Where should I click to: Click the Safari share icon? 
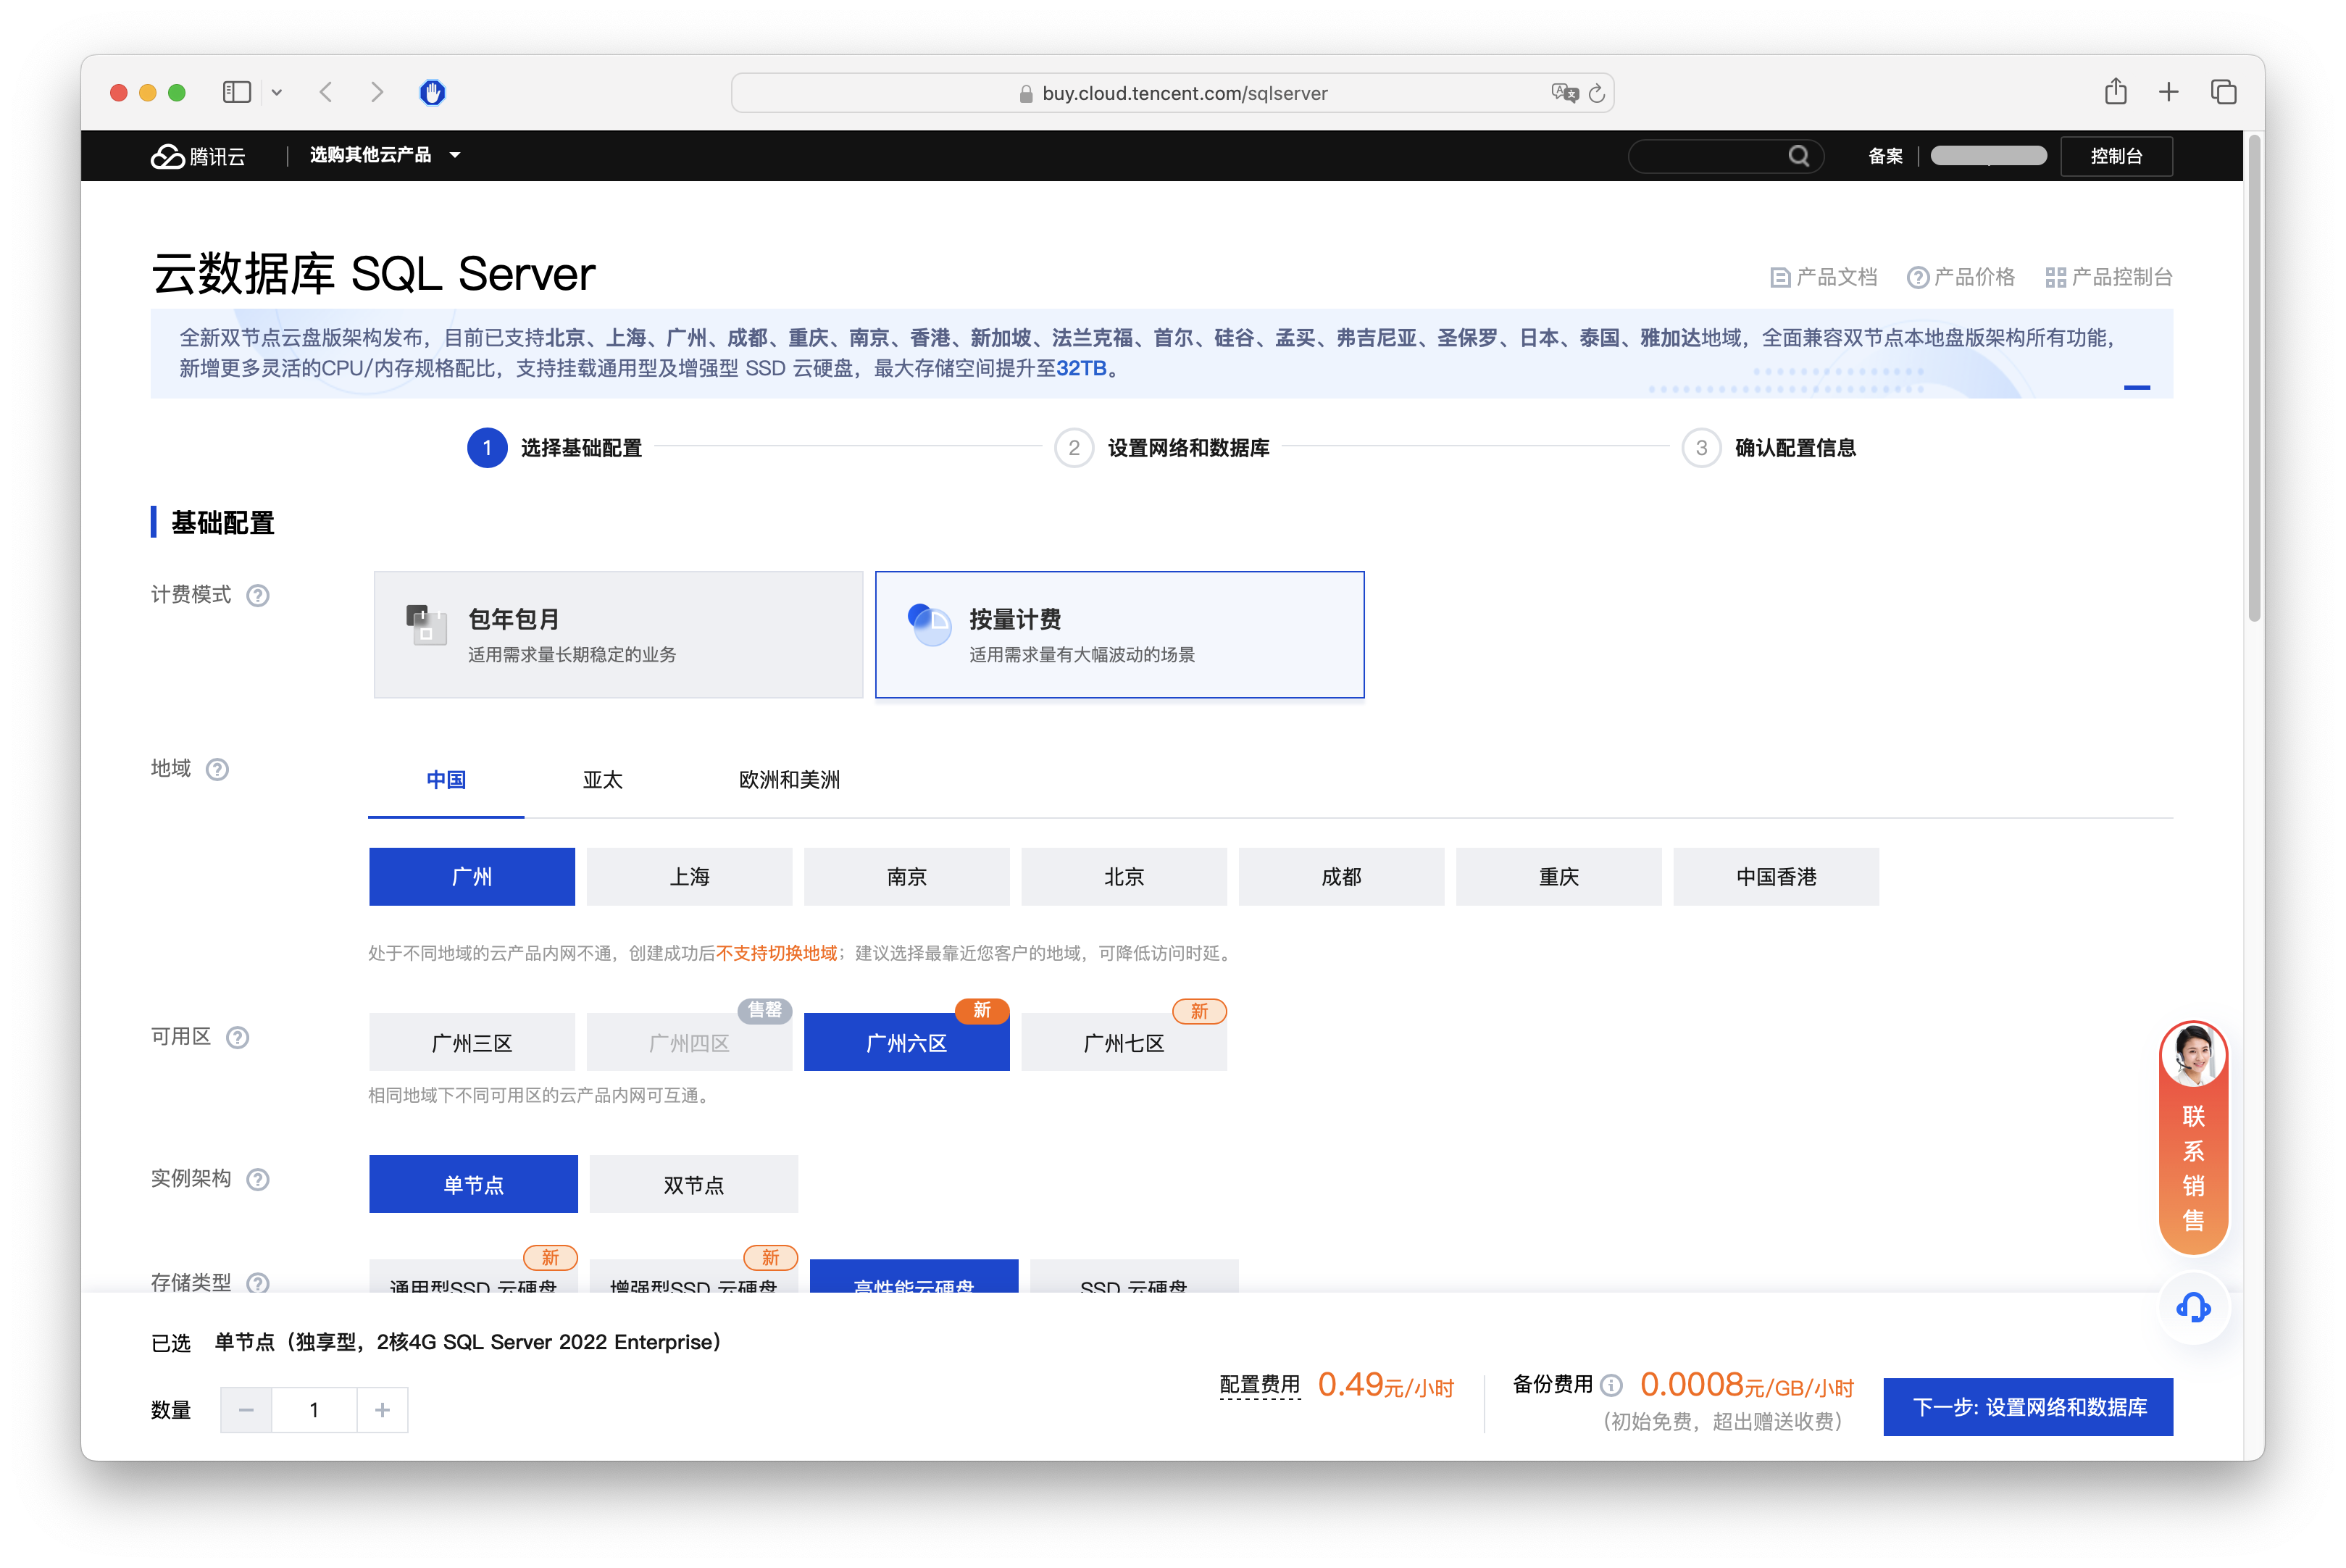[2115, 92]
